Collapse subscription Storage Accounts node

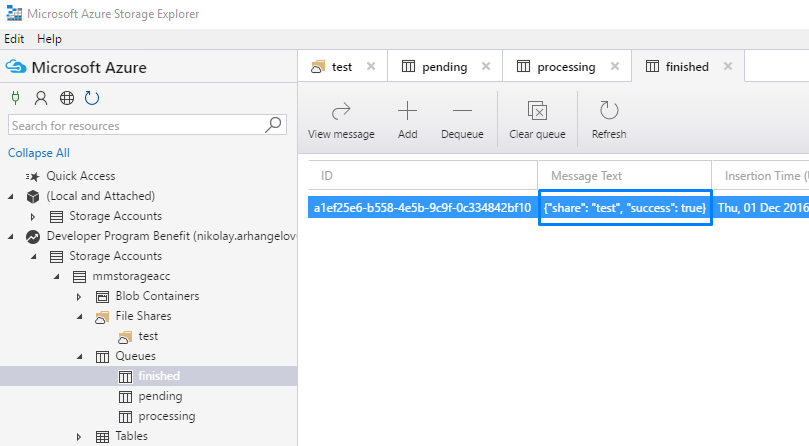(34, 256)
